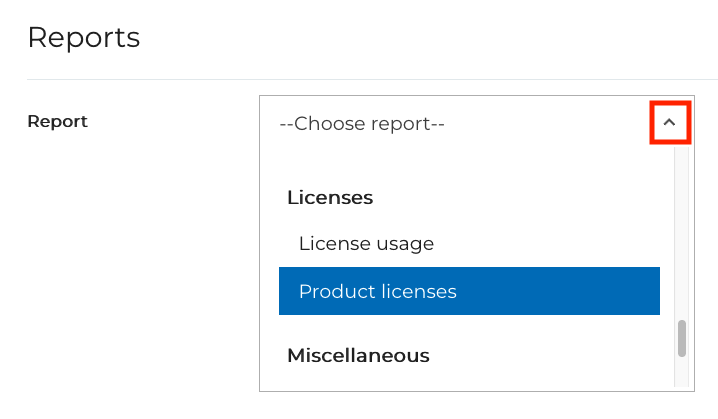Collapse the report list with the chevron
The width and height of the screenshot is (718, 419).
[x=670, y=123]
